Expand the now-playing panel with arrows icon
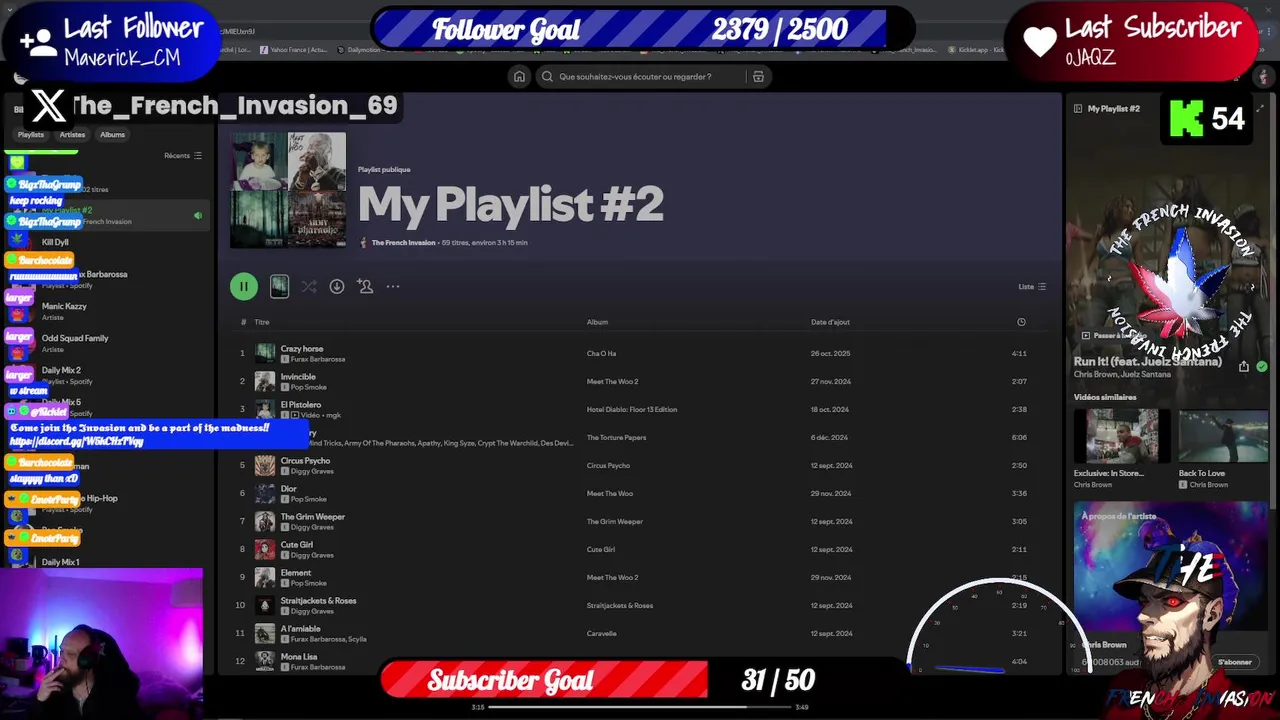This screenshot has width=1280, height=720. (x=1260, y=108)
